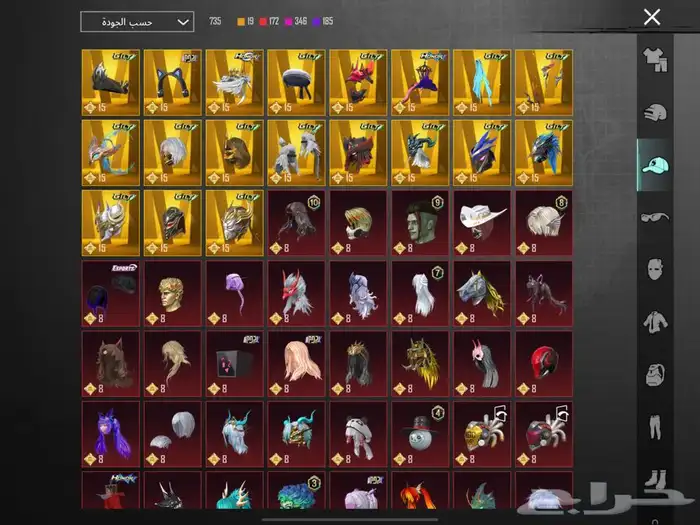Select the blue and purple horned helmet item

click(x=482, y=153)
